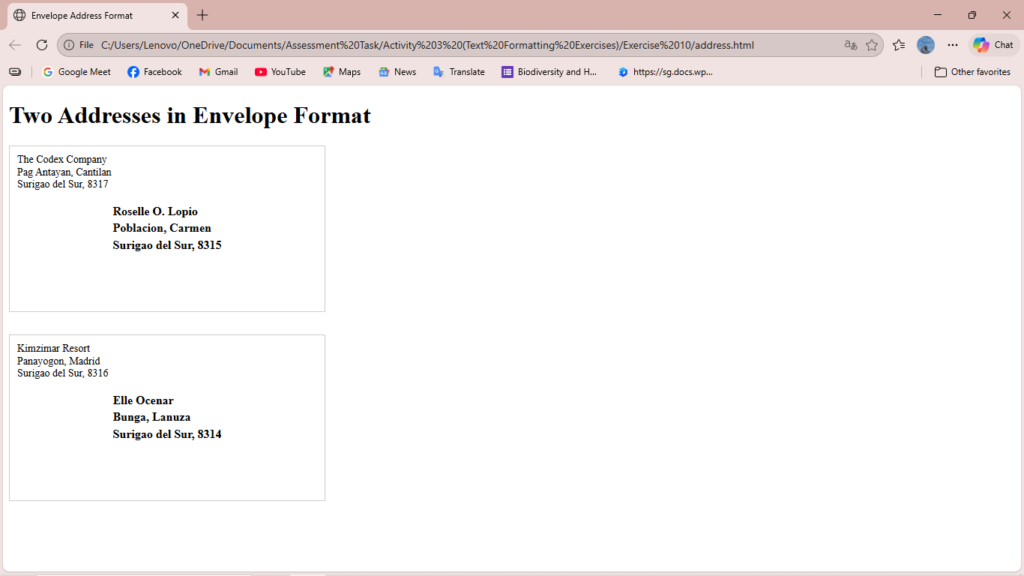Open the user profile avatar

click(926, 45)
